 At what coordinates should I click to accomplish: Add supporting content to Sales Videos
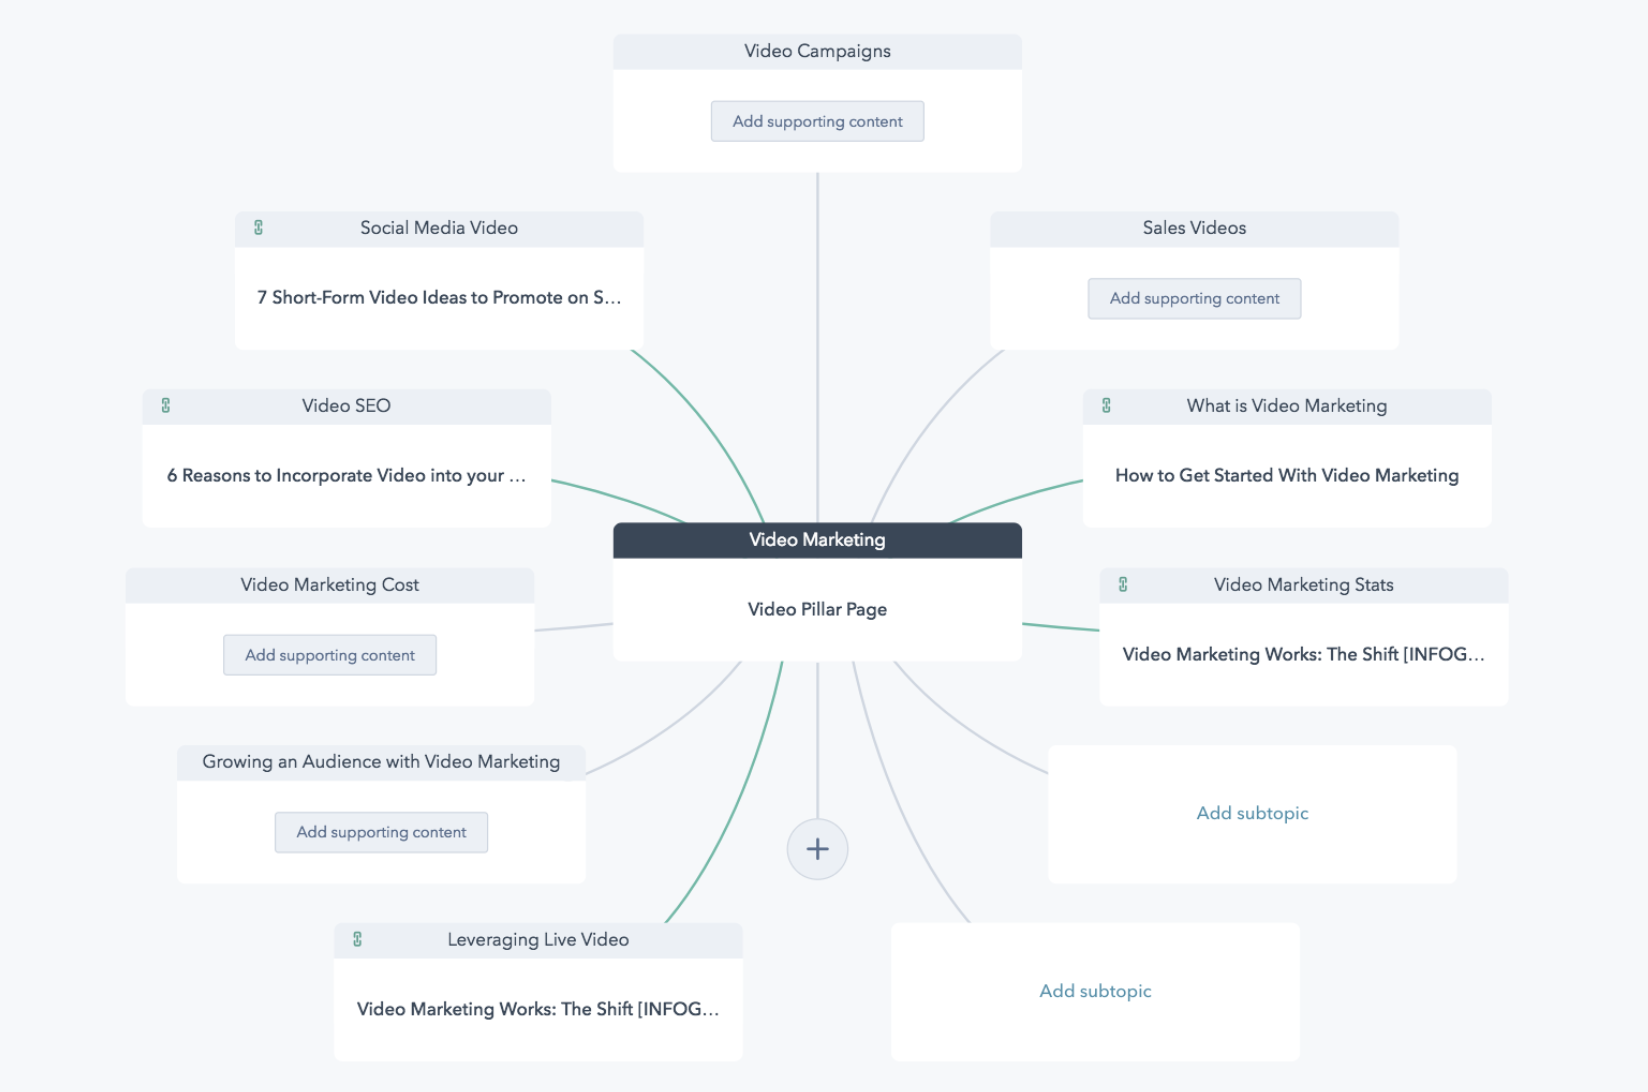click(x=1194, y=299)
